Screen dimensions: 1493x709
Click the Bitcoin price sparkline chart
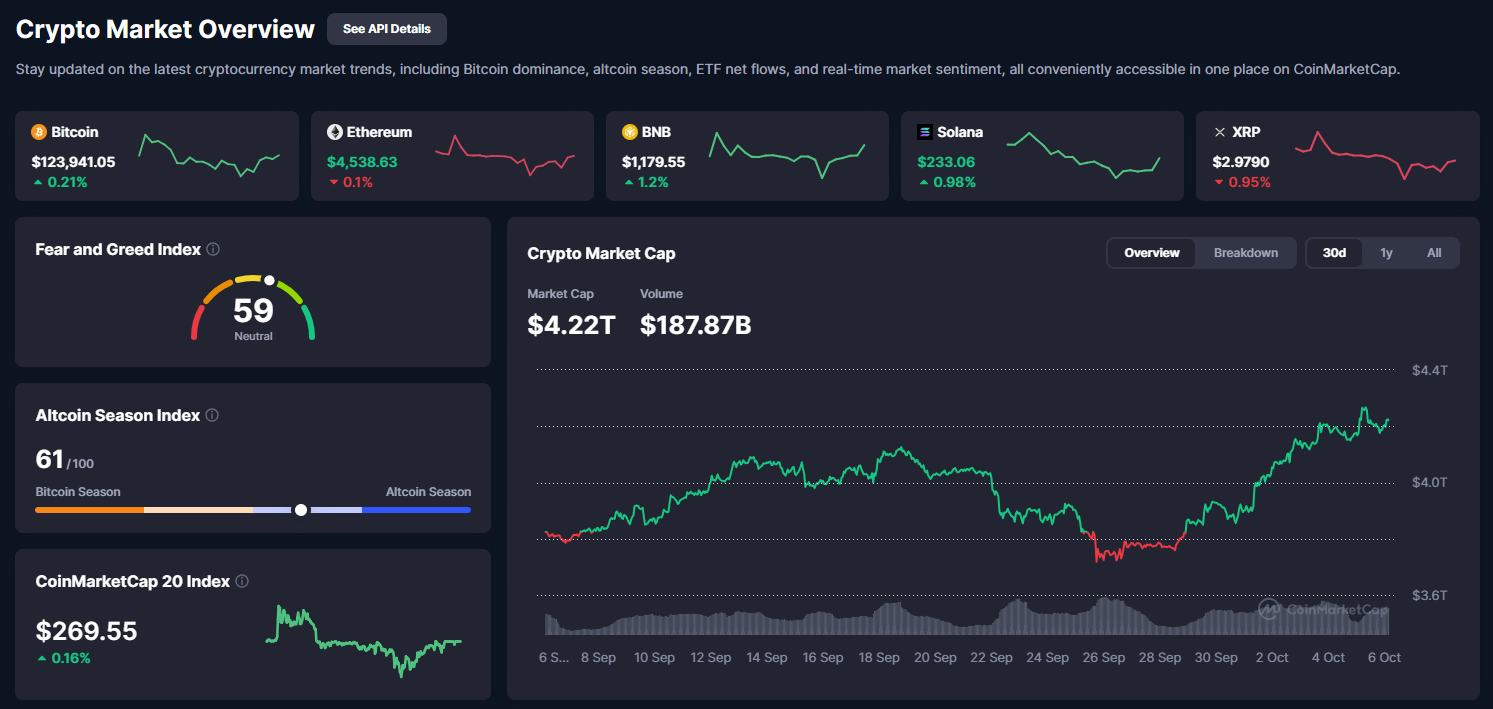tap(209, 155)
